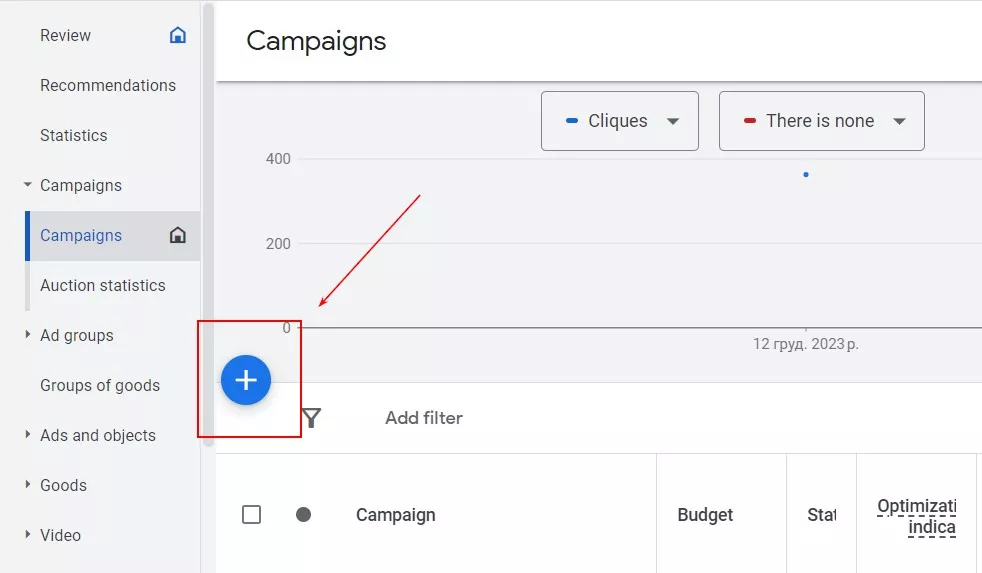Viewport: 982px width, 573px height.
Task: Click the status dot column header
Action: point(303,514)
